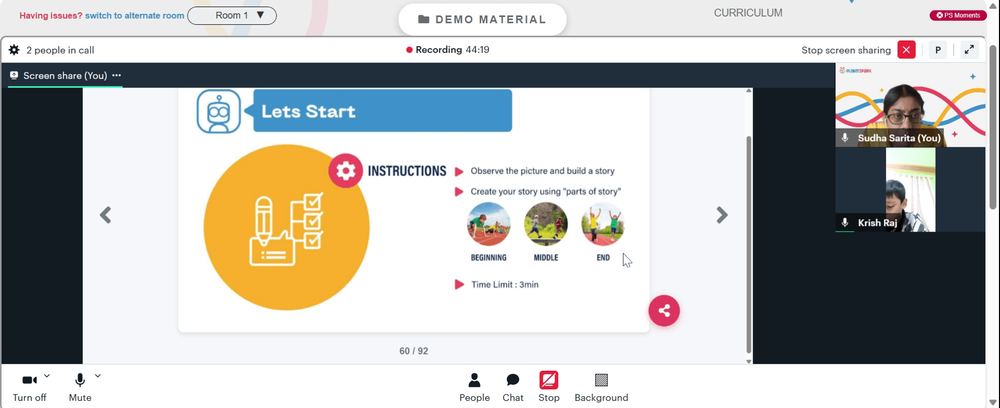Switch to CURRICULUM tab

[x=748, y=13]
